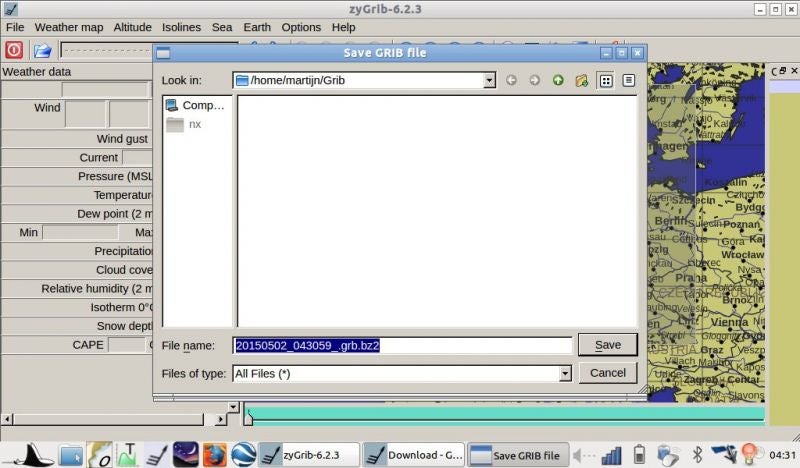Click the forecast timeline slider handle

click(248, 417)
